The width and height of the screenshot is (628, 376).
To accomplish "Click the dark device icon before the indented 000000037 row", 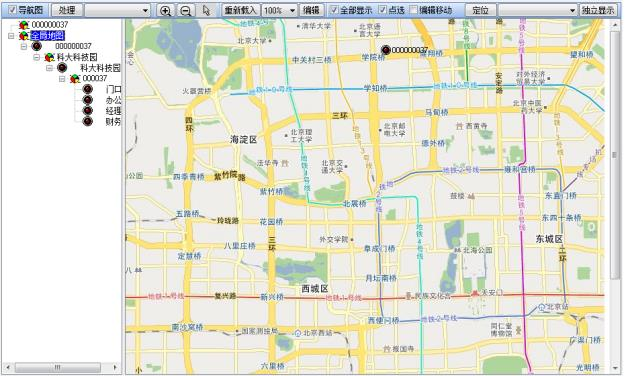I will (36, 46).
